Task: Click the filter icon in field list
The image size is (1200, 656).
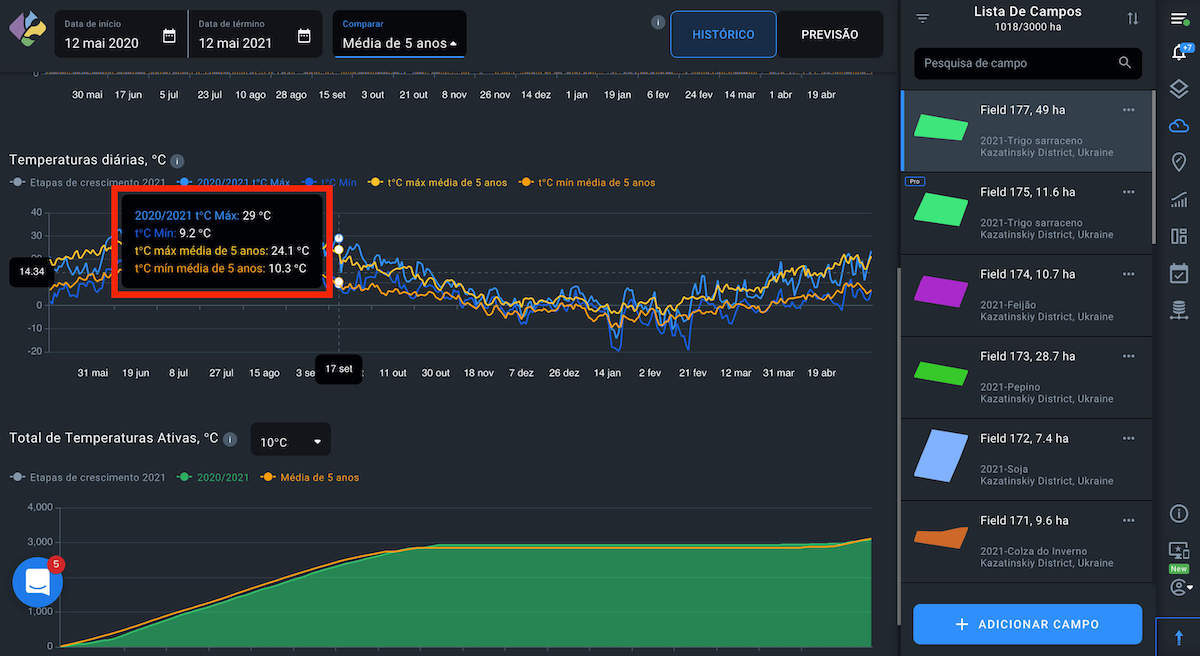Action: tap(922, 19)
